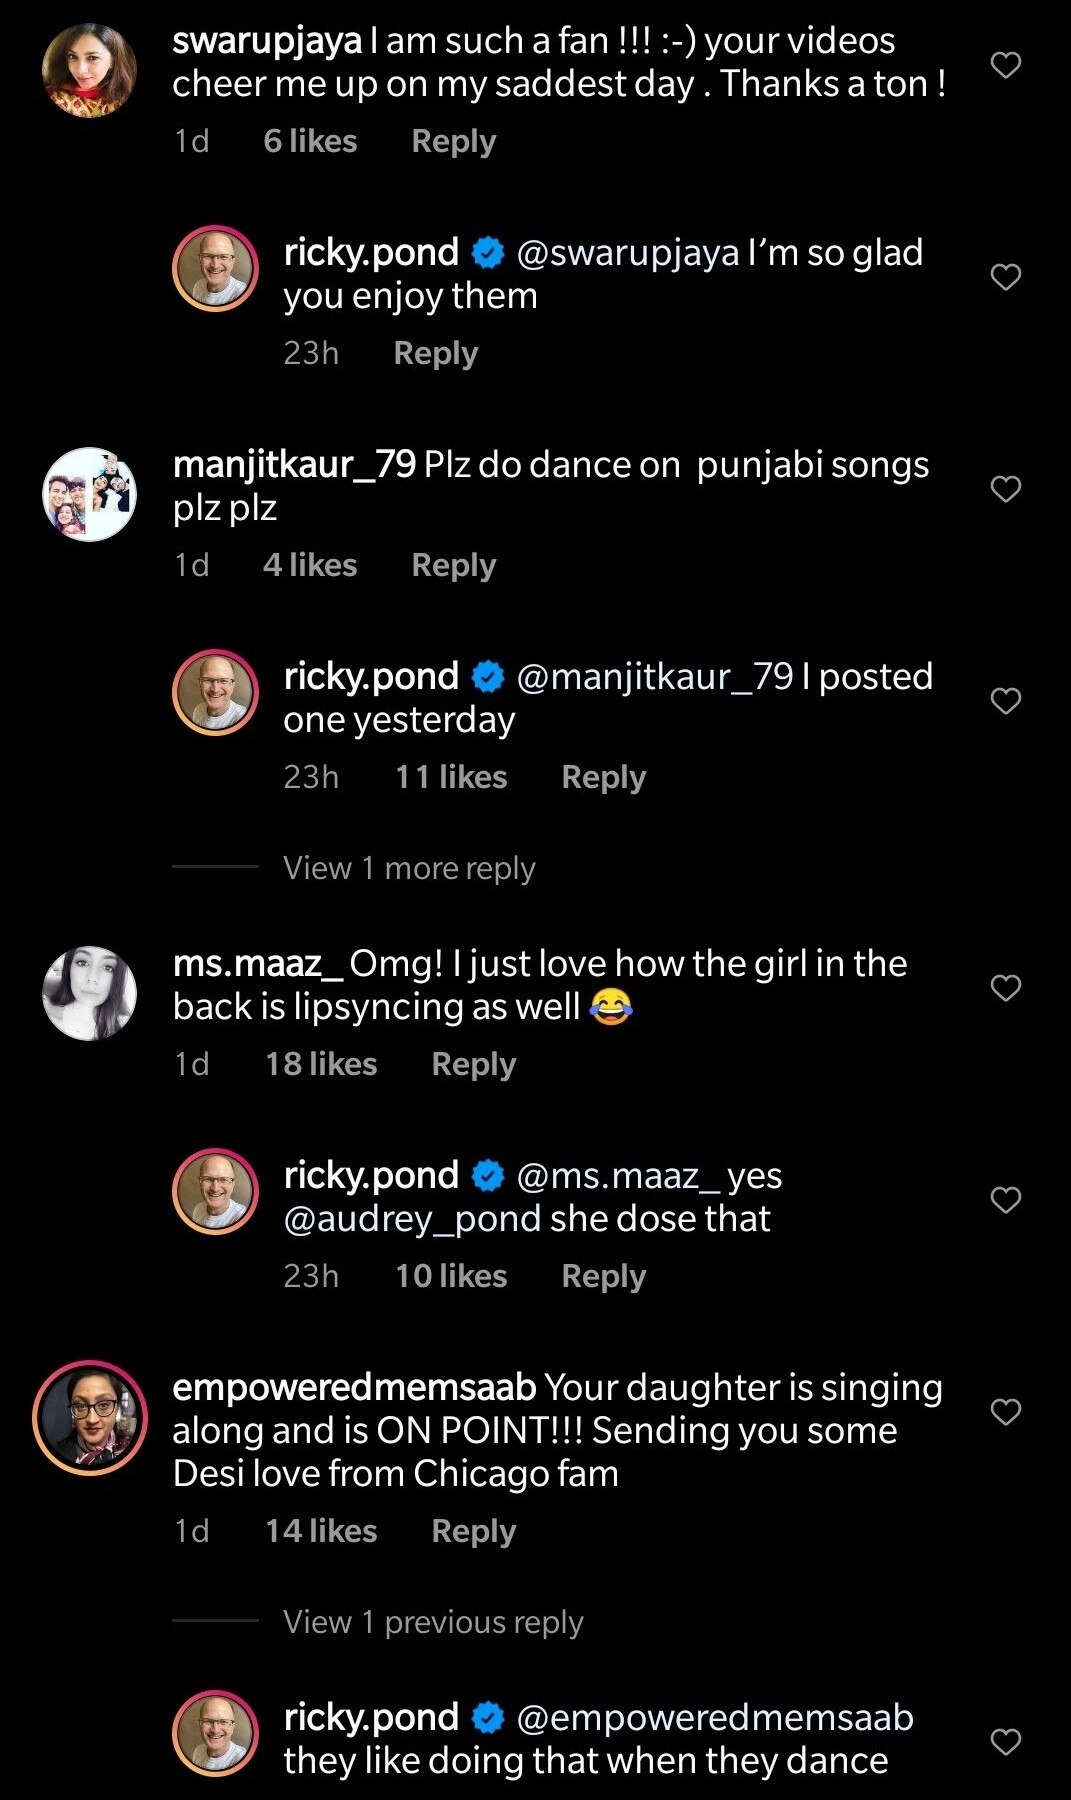Viewport: 1071px width, 1800px height.
Task: Show the 11 likes on ricky.pond's reply
Action: (451, 777)
